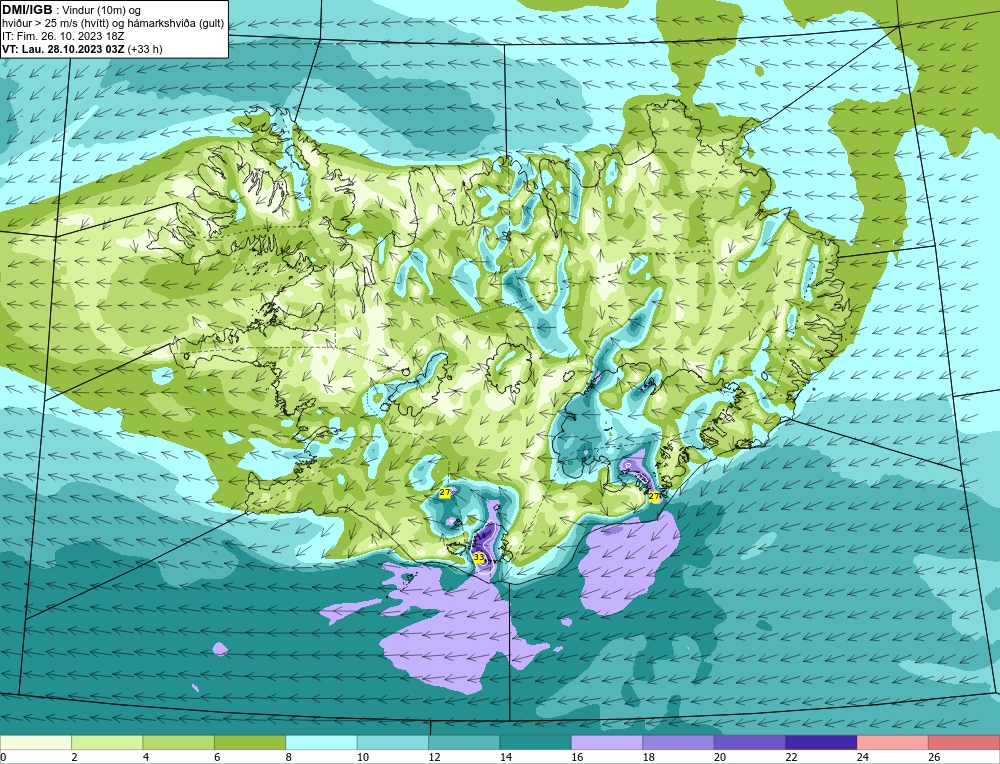Click the salmon legend swatch above 26 m/s

[x=964, y=742]
